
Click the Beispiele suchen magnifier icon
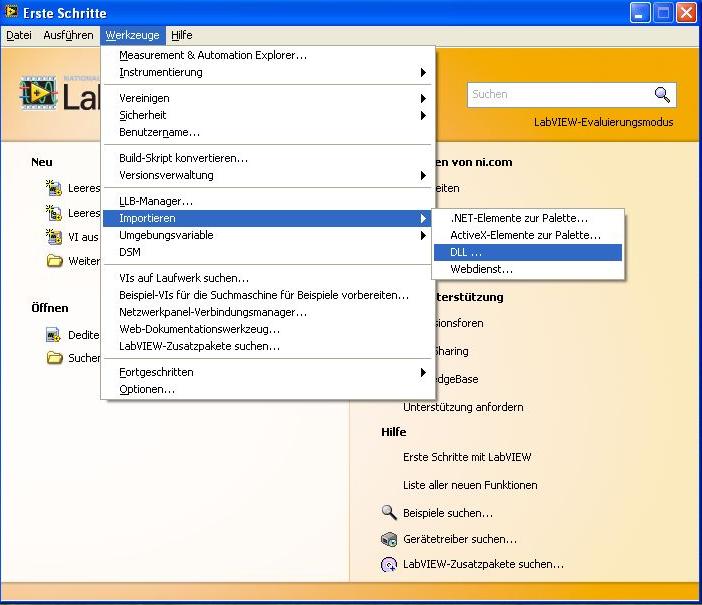[x=390, y=513]
